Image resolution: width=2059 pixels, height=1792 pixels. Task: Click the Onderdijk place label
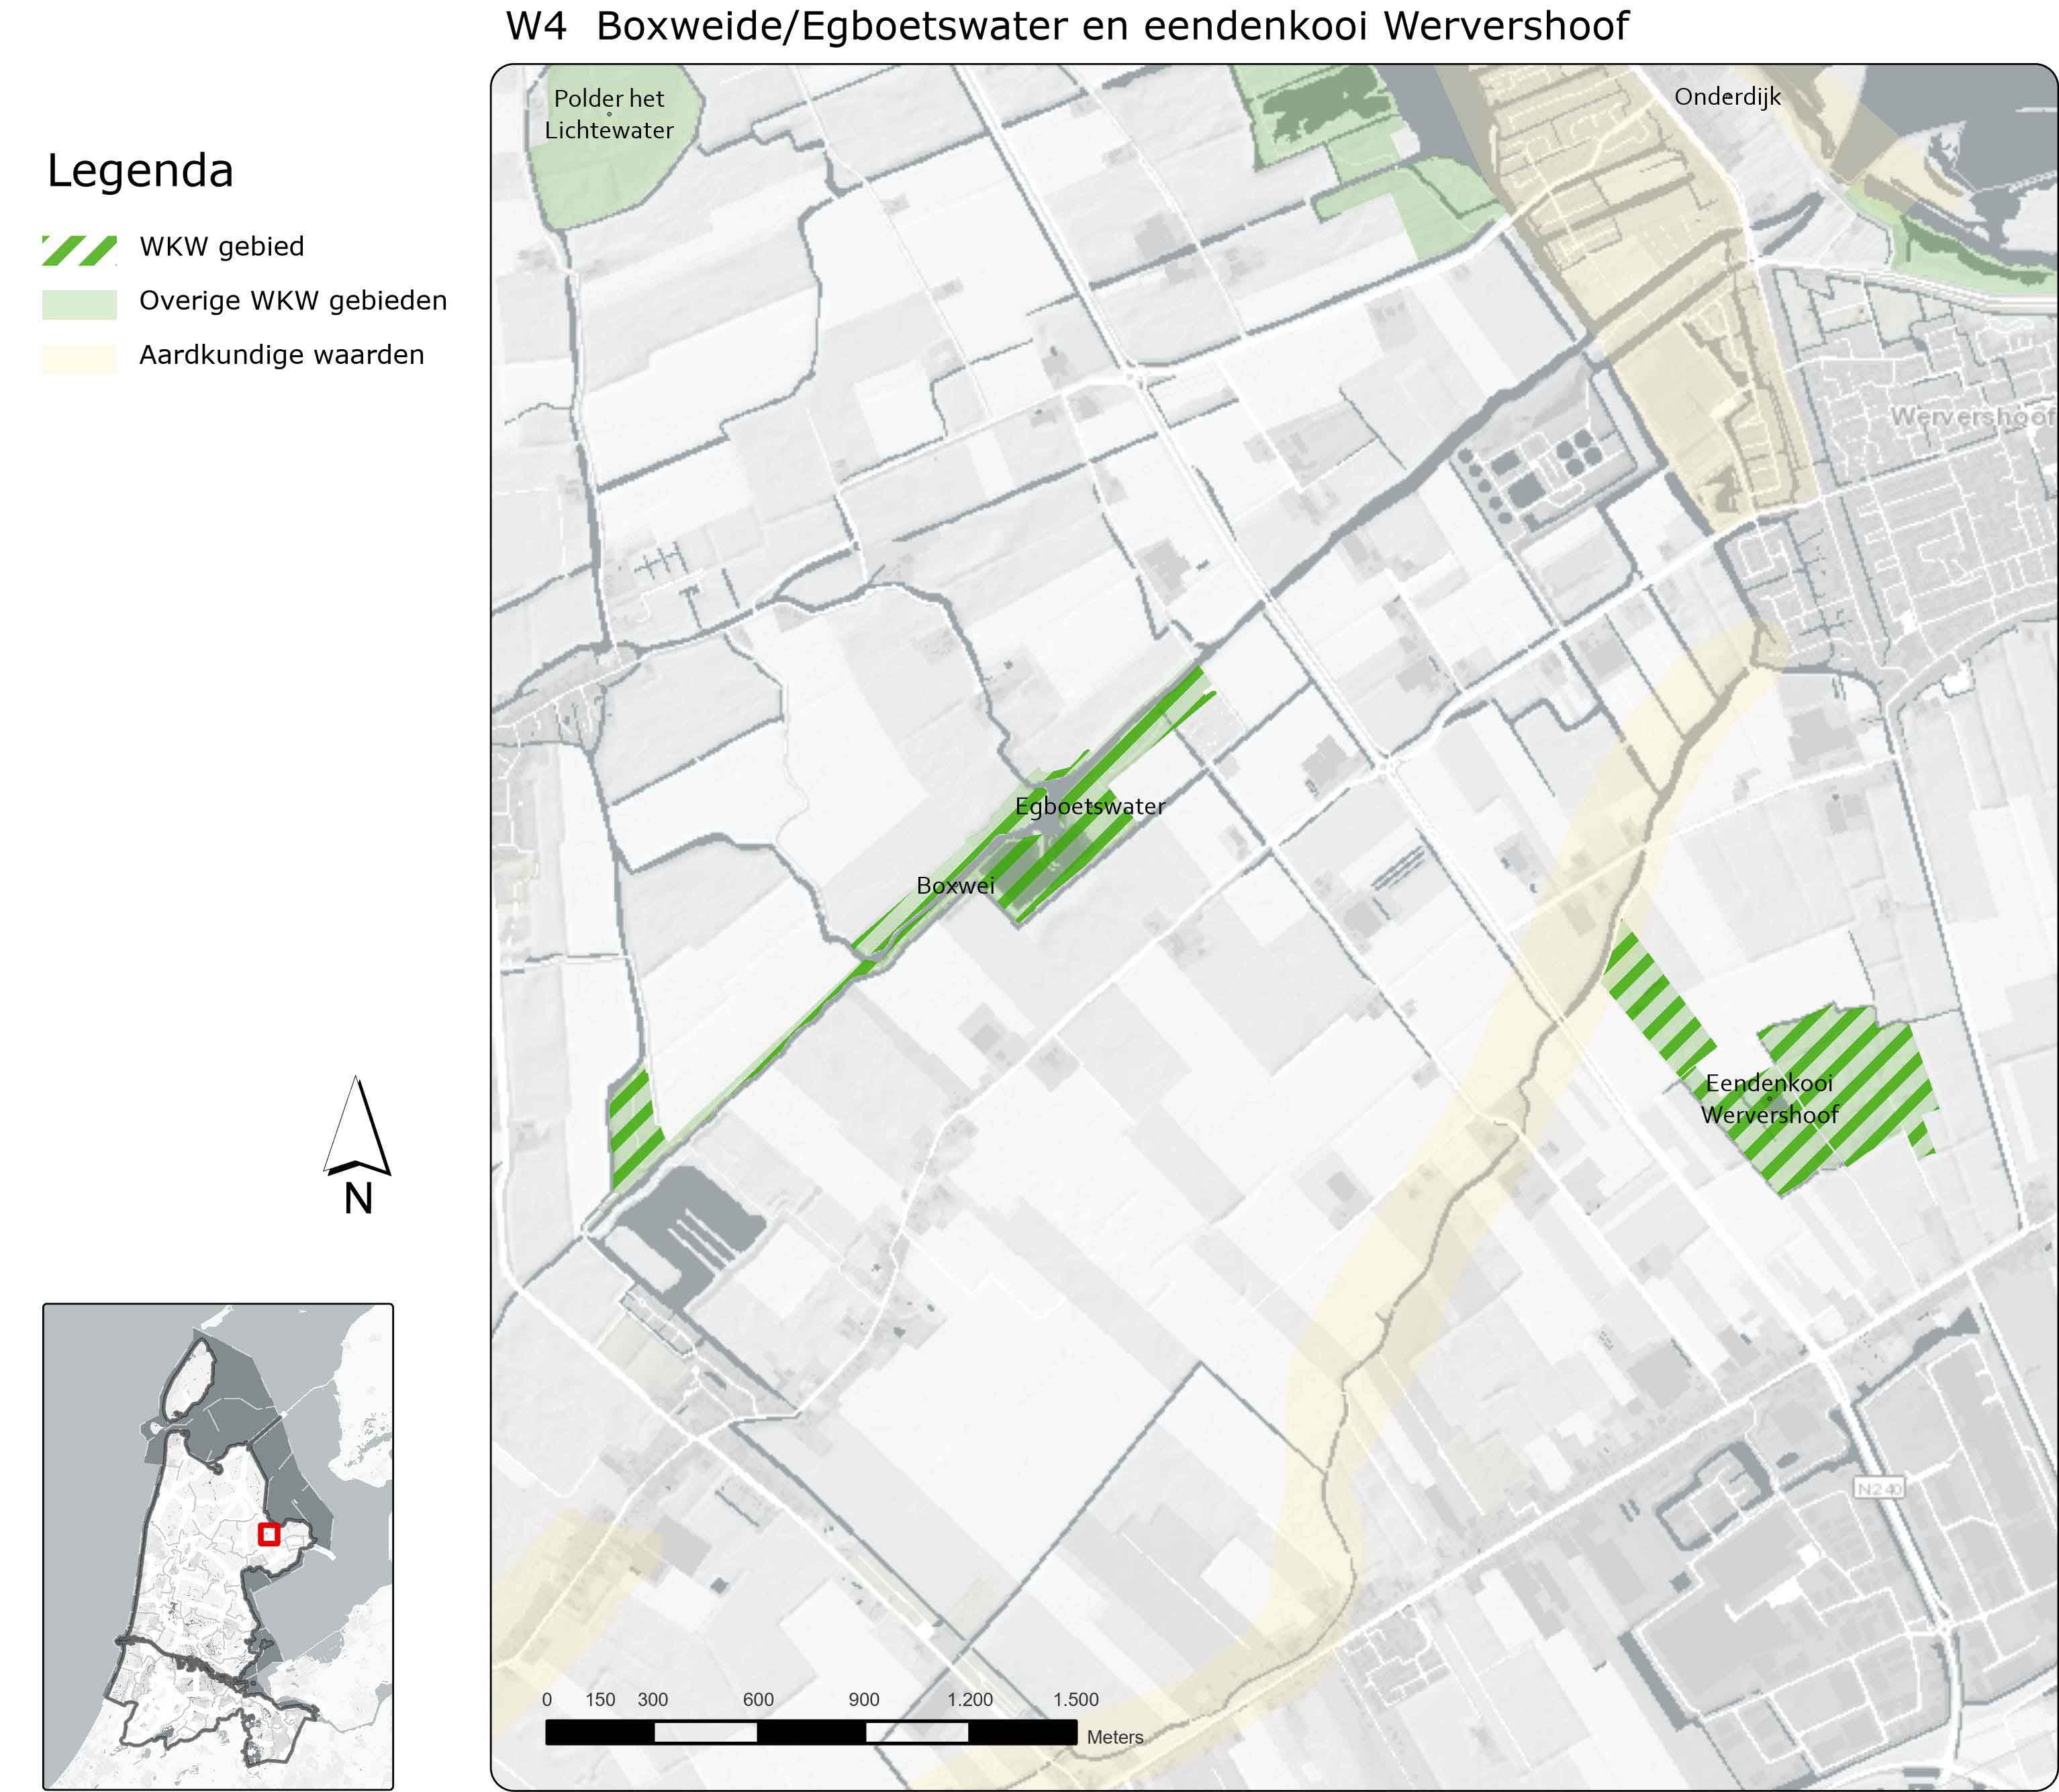click(1727, 97)
